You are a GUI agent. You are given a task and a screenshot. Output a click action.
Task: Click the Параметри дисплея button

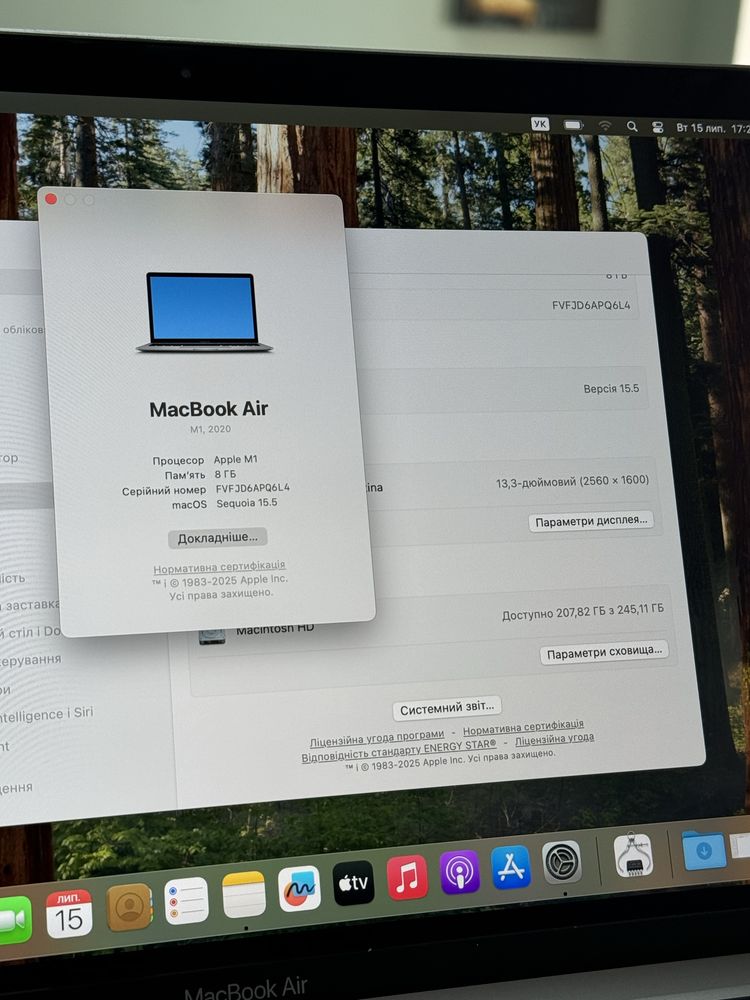click(591, 521)
